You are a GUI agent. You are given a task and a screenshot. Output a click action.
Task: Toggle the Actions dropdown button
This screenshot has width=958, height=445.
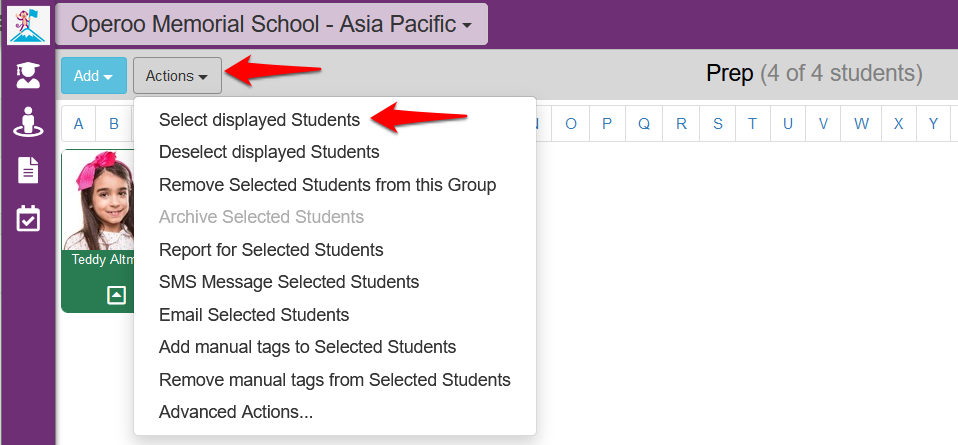pyautogui.click(x=177, y=76)
